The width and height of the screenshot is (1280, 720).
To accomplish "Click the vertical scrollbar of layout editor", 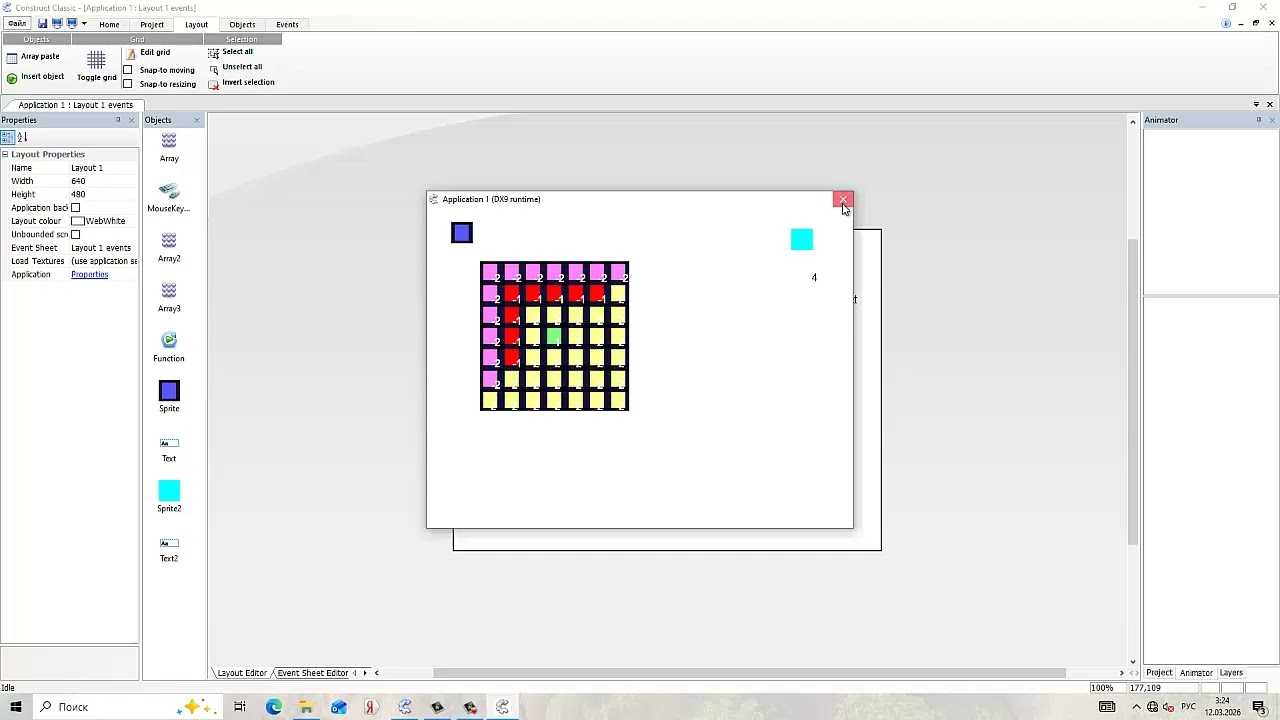I will click(1133, 390).
